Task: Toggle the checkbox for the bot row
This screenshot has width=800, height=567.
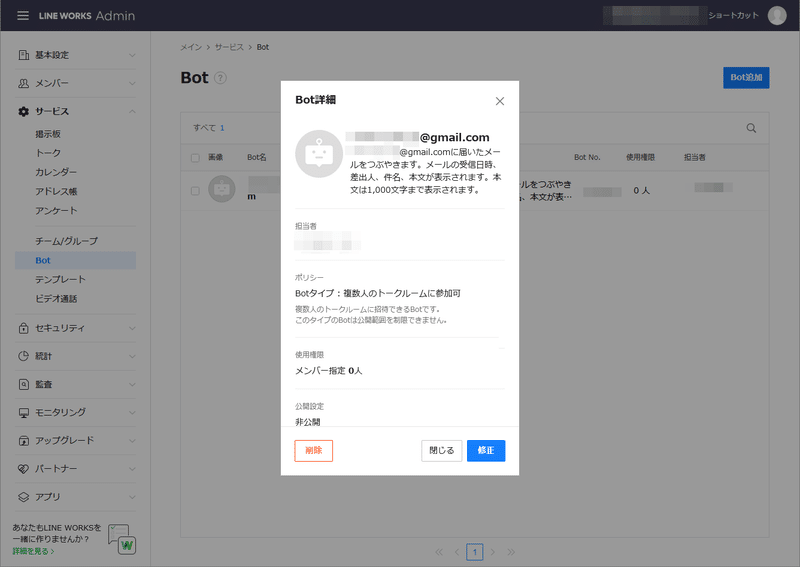Action: click(195, 191)
